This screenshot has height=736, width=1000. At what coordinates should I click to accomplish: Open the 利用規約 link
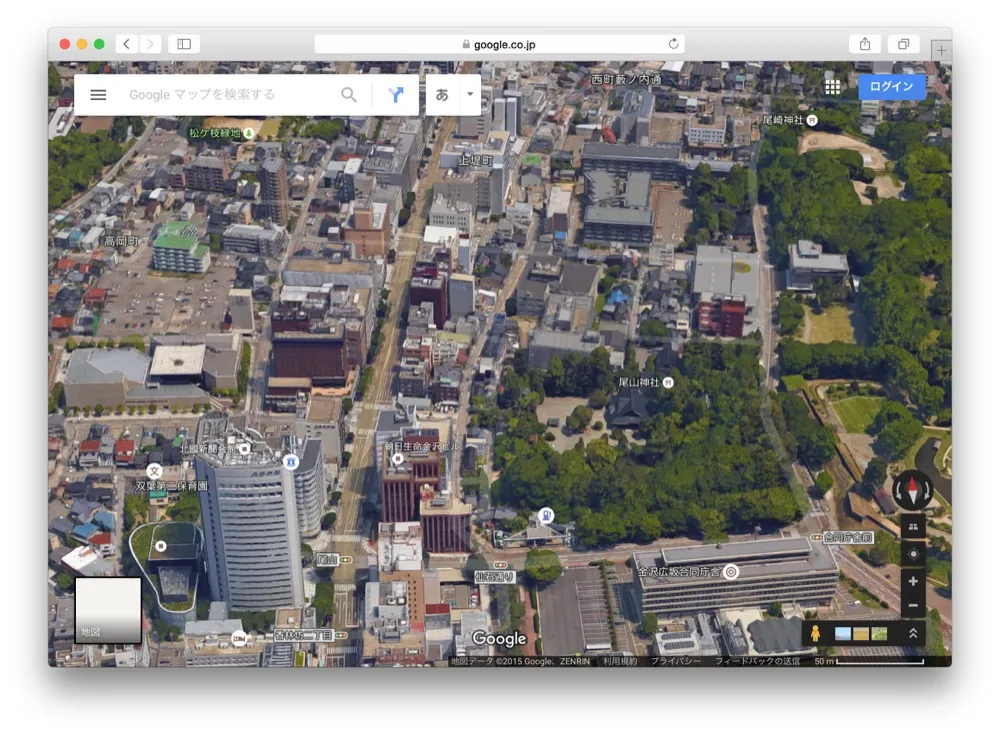coord(620,661)
